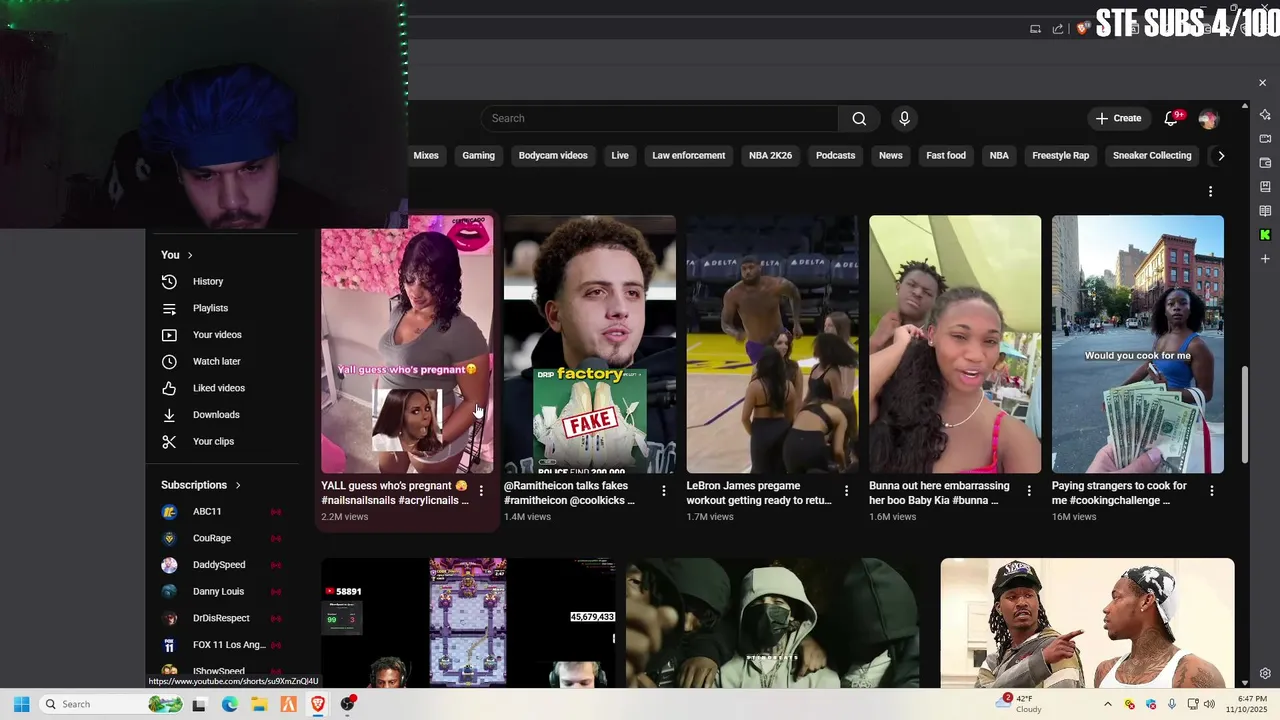Select the Podcasts chip
Viewport: 1280px width, 720px height.
coord(835,156)
